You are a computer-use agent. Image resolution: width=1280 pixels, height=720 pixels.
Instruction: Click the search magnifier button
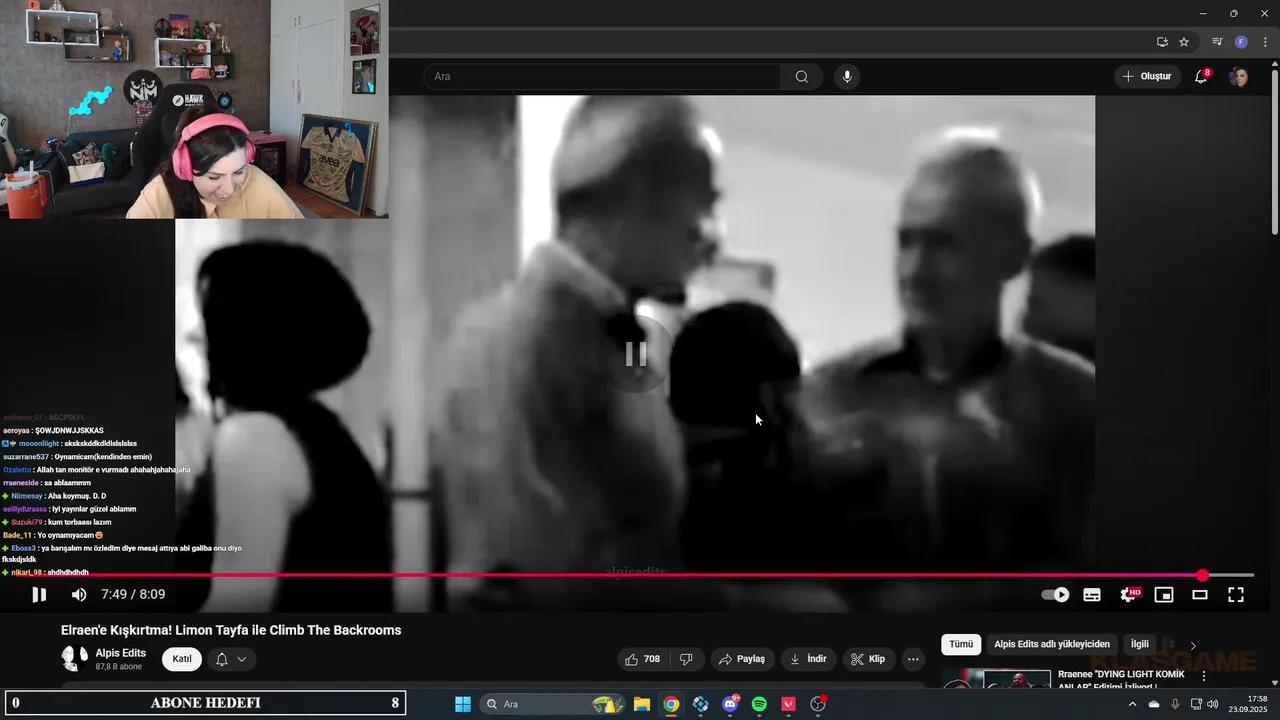tap(802, 76)
